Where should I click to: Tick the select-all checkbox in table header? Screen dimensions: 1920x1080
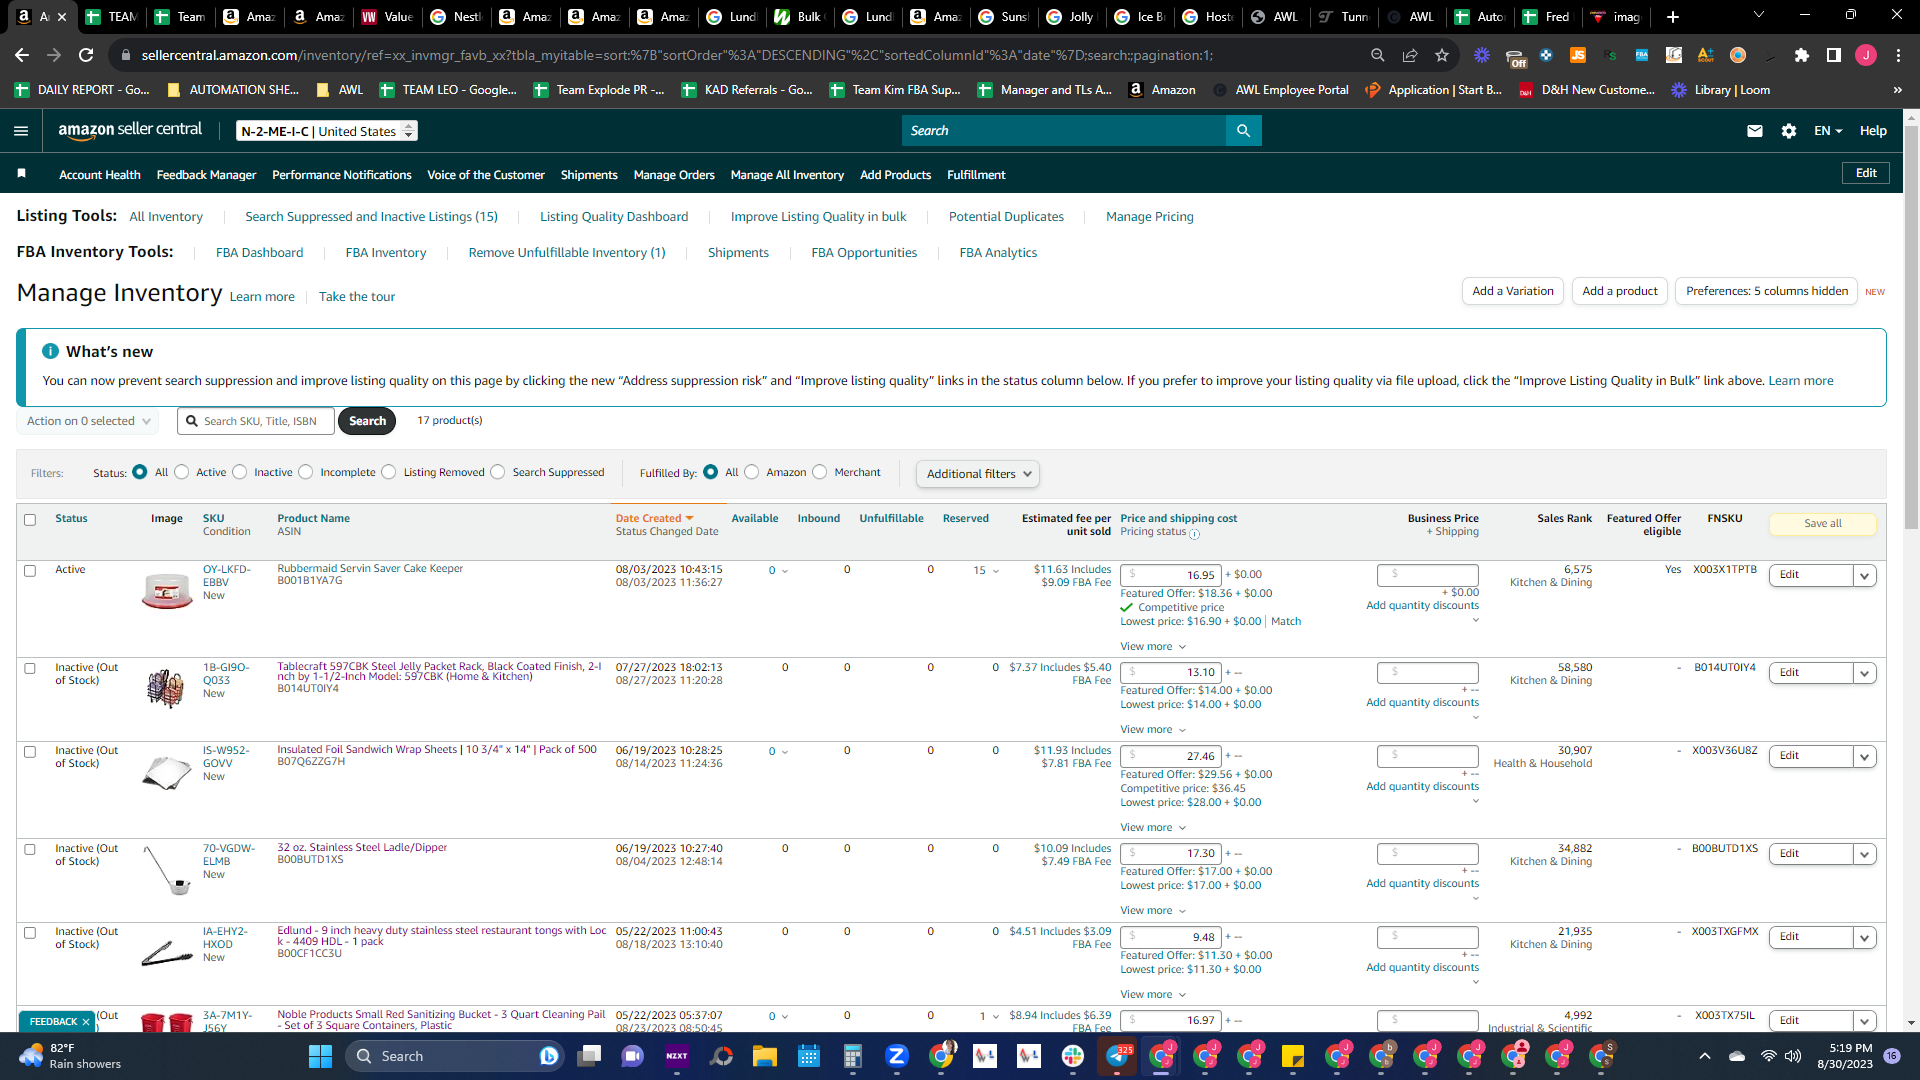(x=30, y=520)
